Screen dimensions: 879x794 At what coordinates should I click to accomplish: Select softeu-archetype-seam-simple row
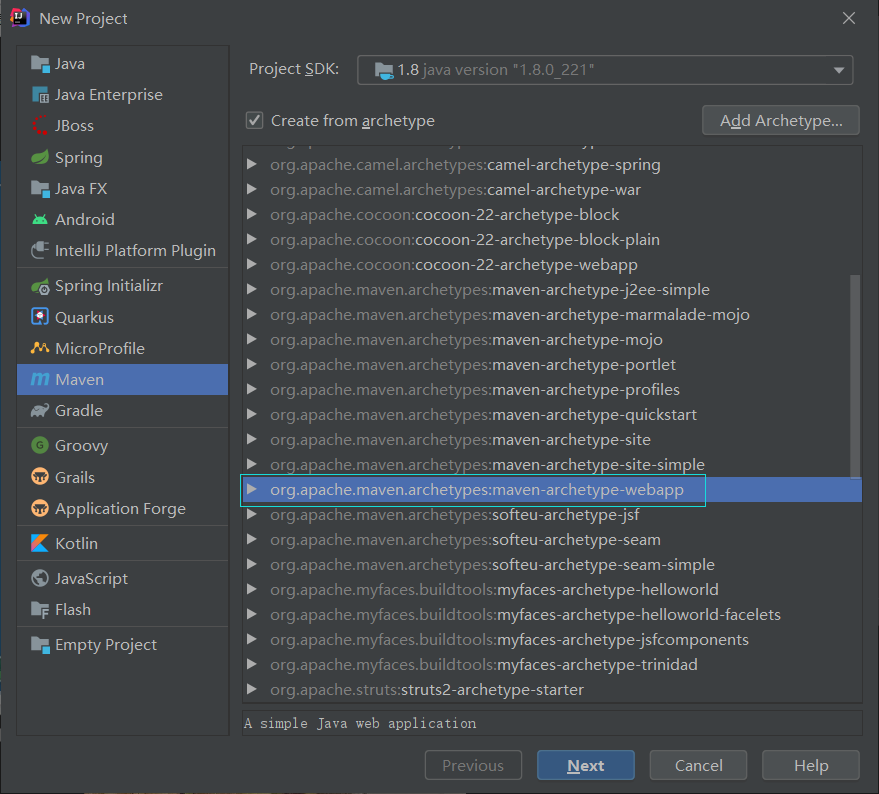tap(552, 564)
